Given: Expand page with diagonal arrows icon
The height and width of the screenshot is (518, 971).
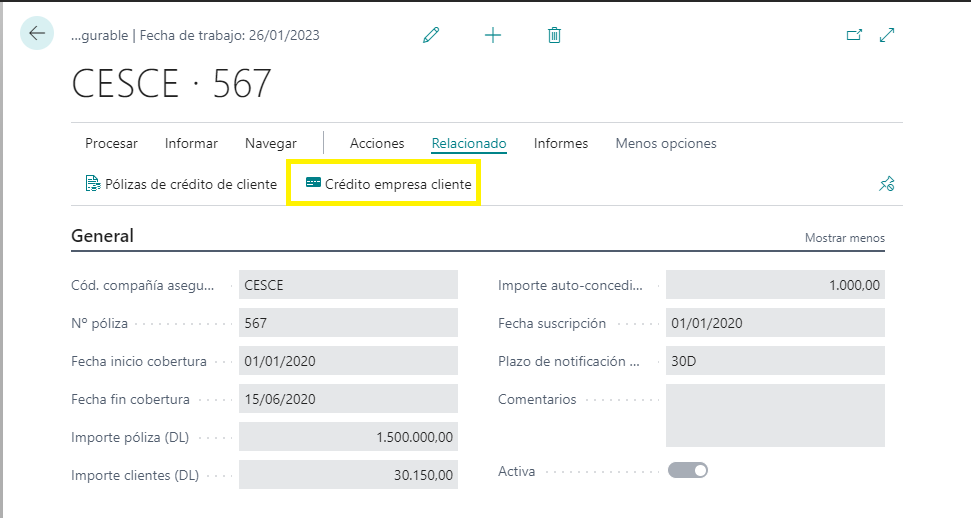Looking at the screenshot, I should coord(887,35).
